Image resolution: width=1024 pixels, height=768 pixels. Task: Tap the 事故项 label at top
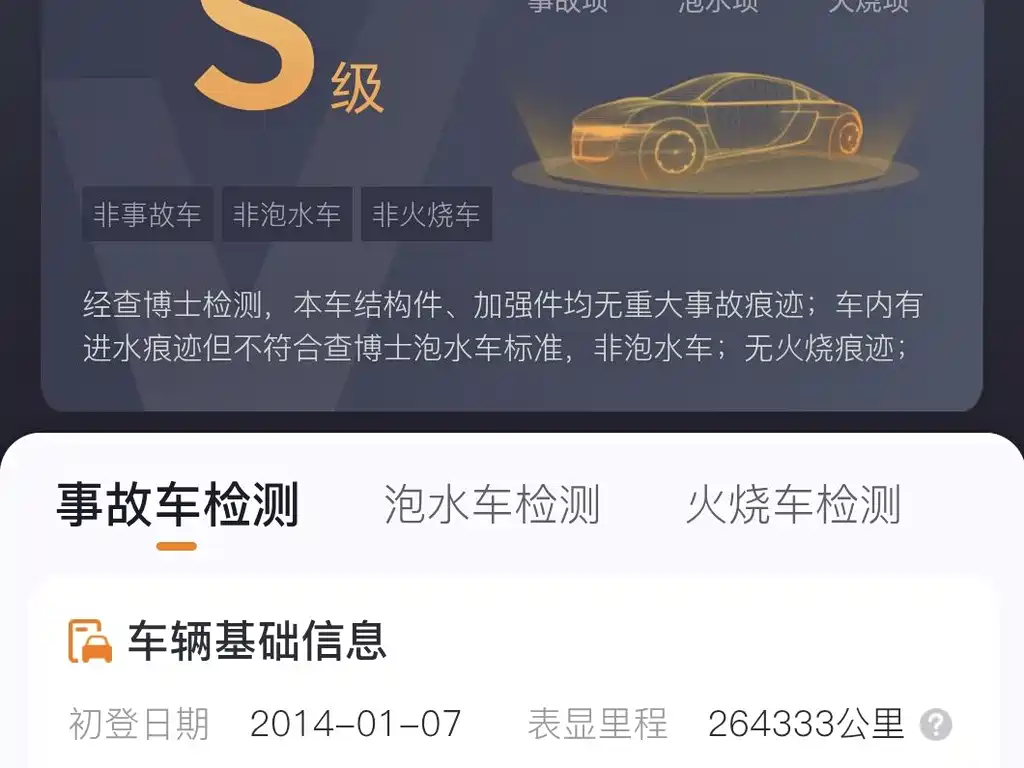568,6
